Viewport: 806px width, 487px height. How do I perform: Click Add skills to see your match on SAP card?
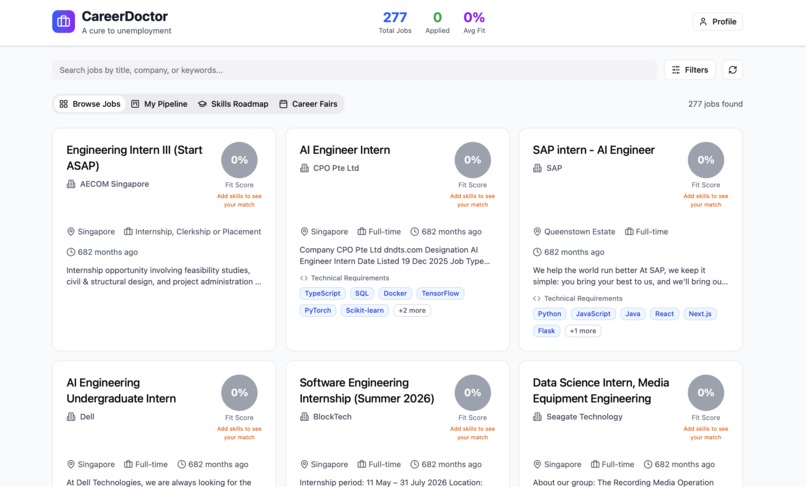pos(706,201)
